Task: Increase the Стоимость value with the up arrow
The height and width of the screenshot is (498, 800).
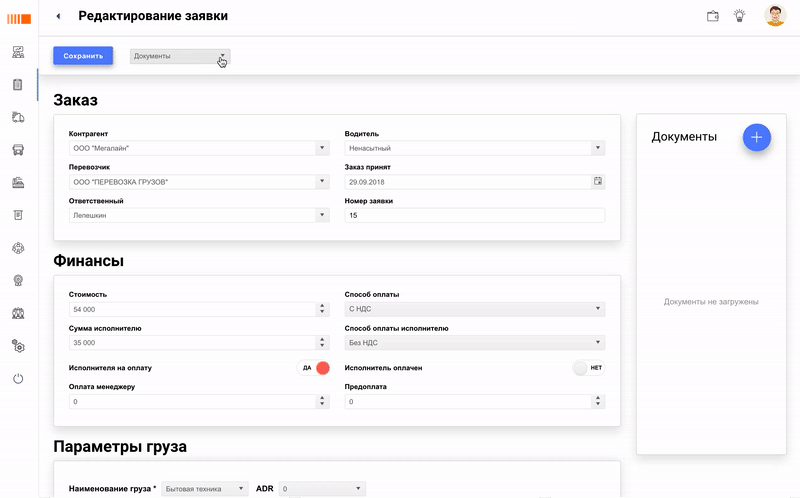Action: 322,306
